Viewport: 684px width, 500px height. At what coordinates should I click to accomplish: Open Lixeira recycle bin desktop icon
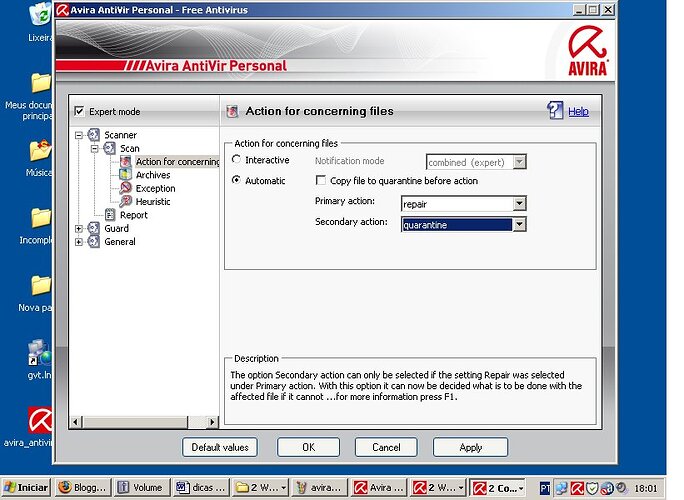click(x=40, y=15)
